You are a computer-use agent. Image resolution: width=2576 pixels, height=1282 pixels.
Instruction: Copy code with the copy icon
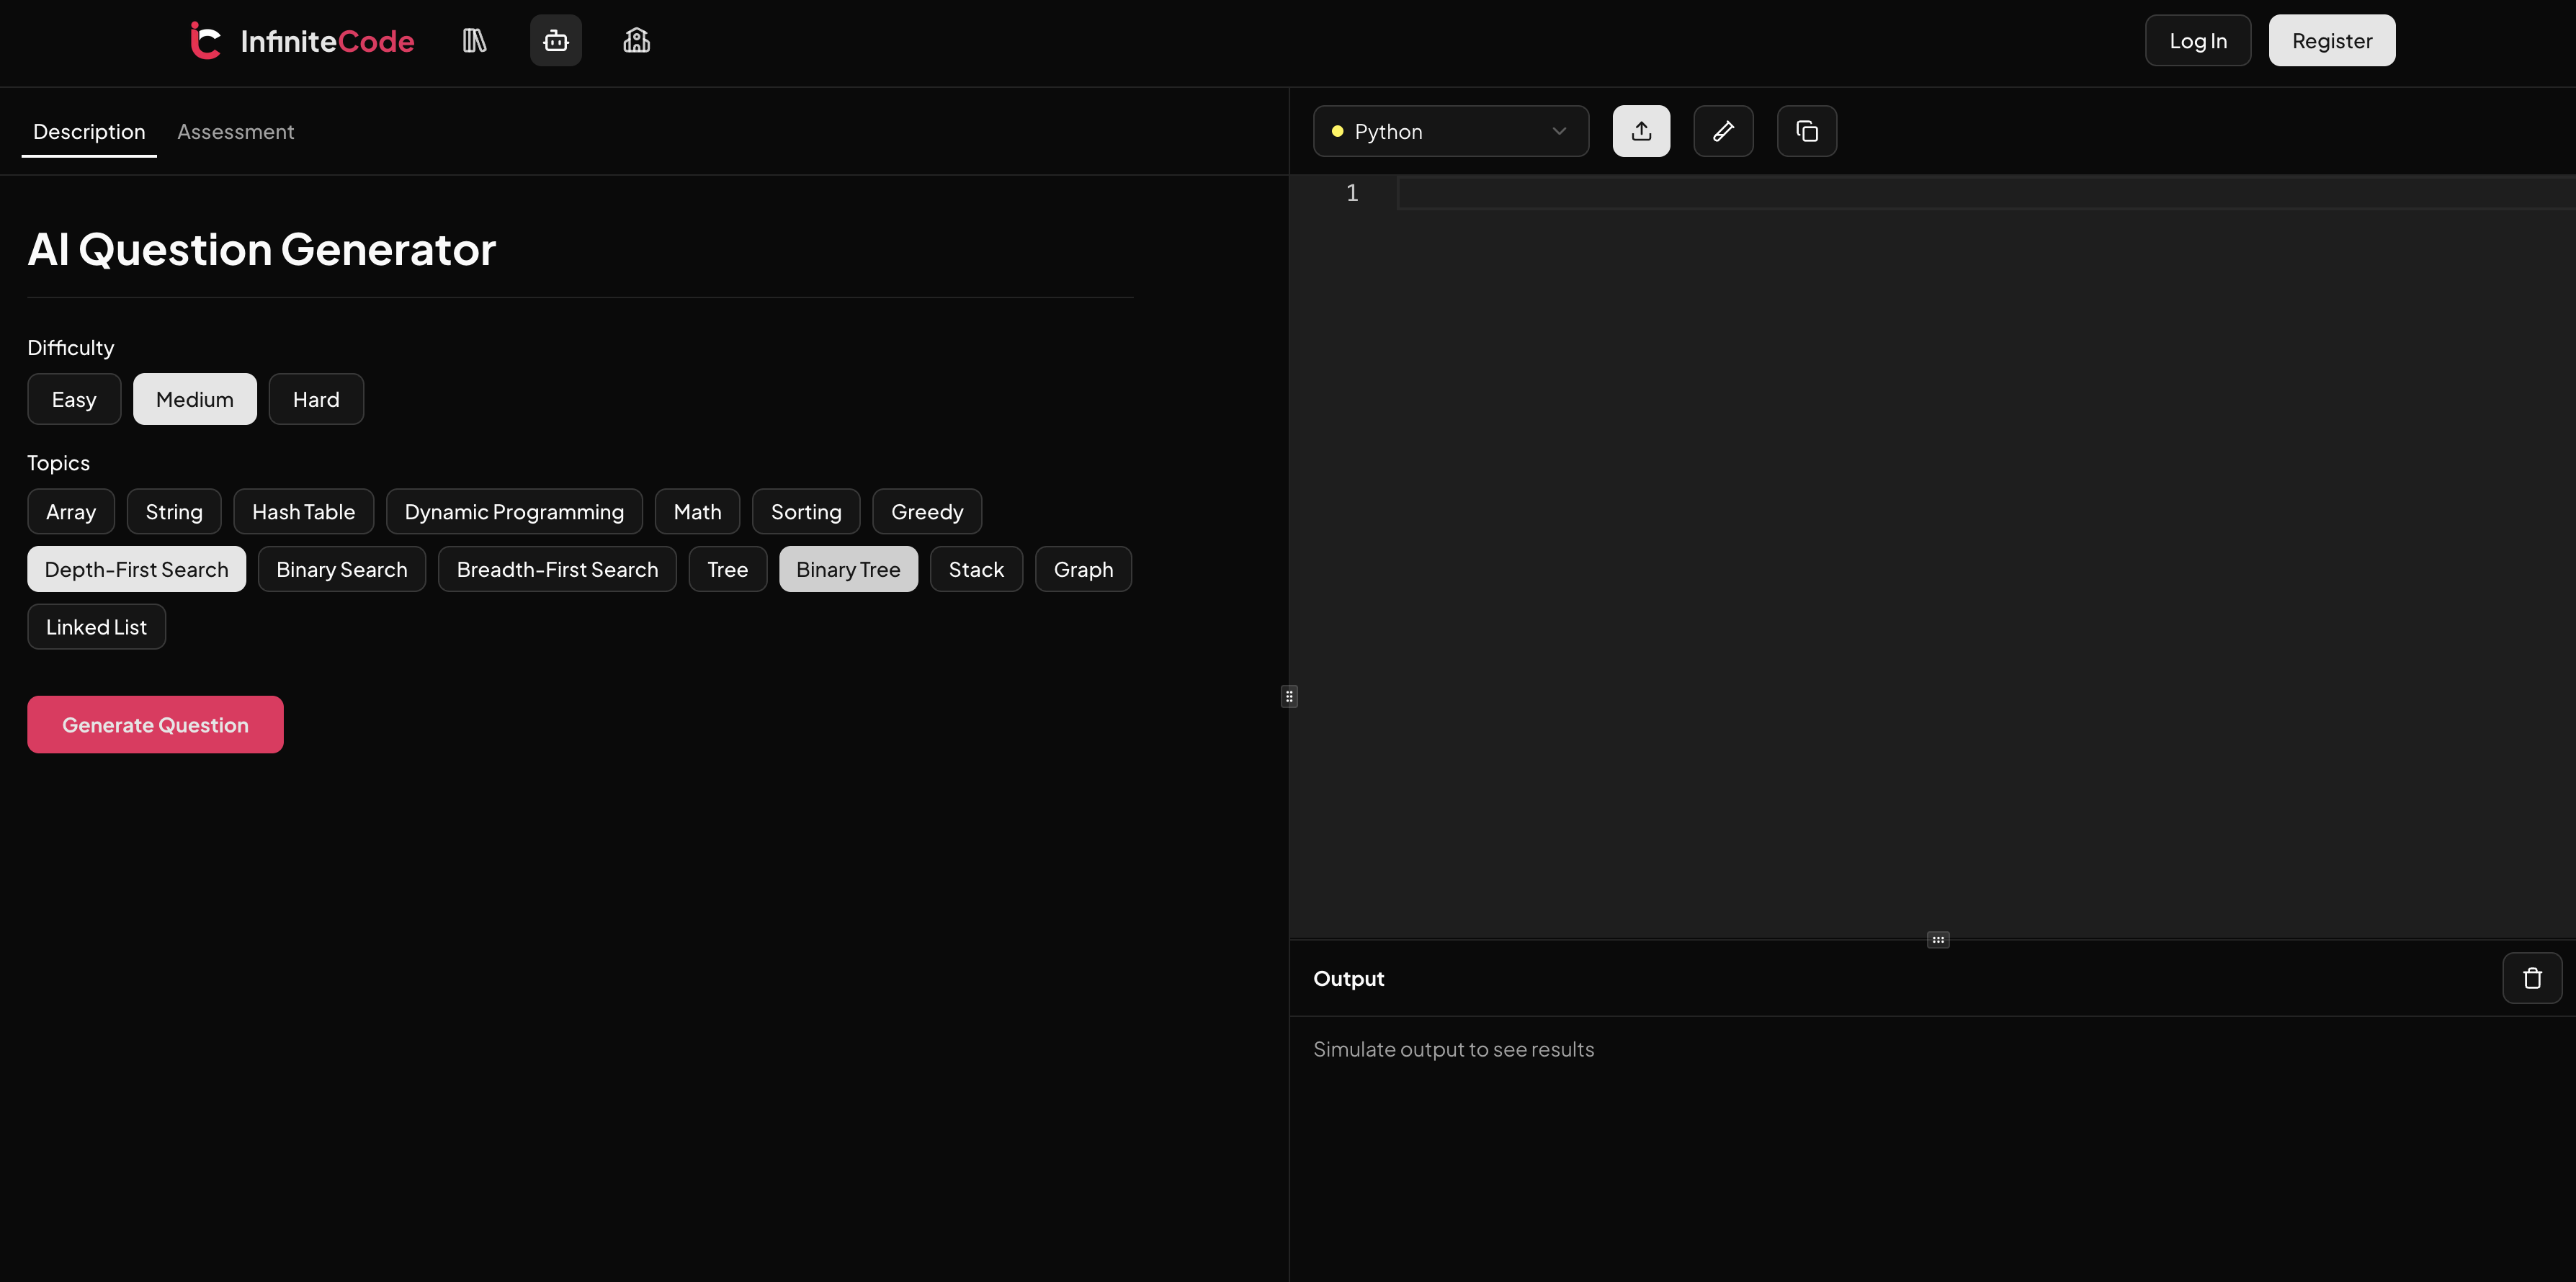click(x=1806, y=131)
